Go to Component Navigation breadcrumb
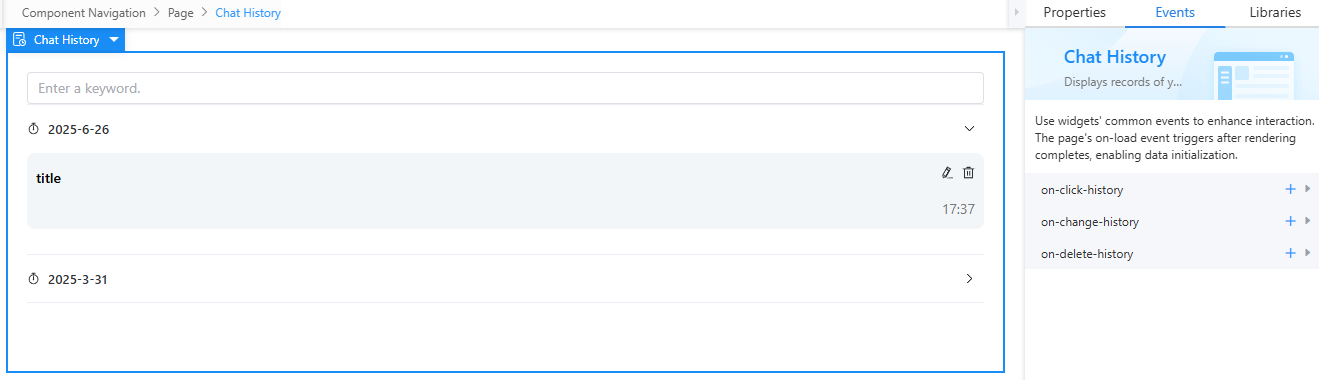This screenshot has width=1319, height=380. [x=84, y=13]
